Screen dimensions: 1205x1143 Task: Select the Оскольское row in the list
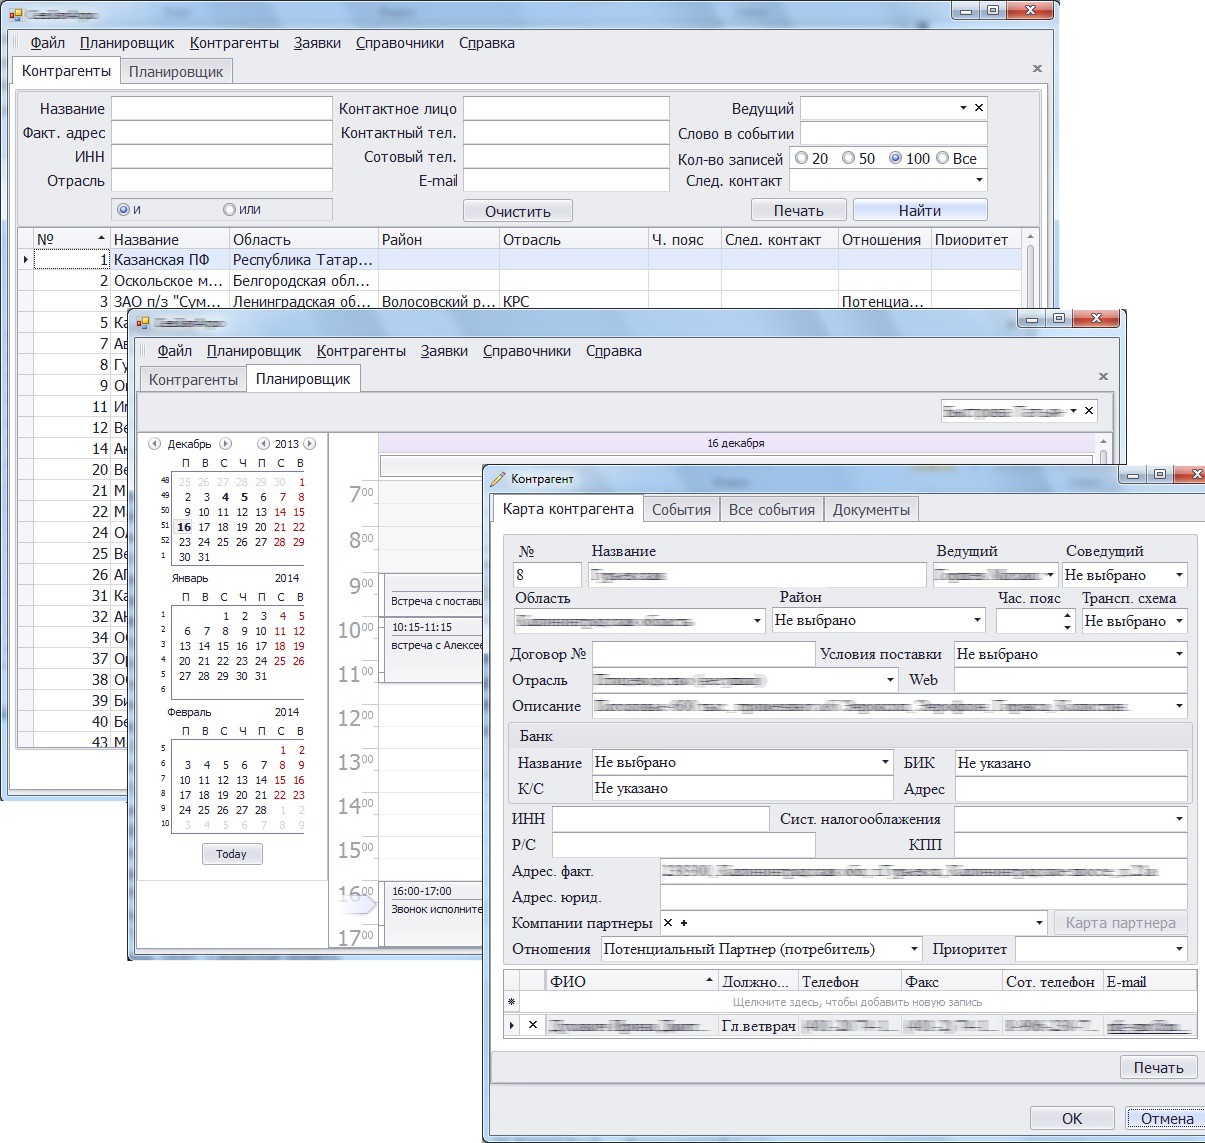coord(520,280)
